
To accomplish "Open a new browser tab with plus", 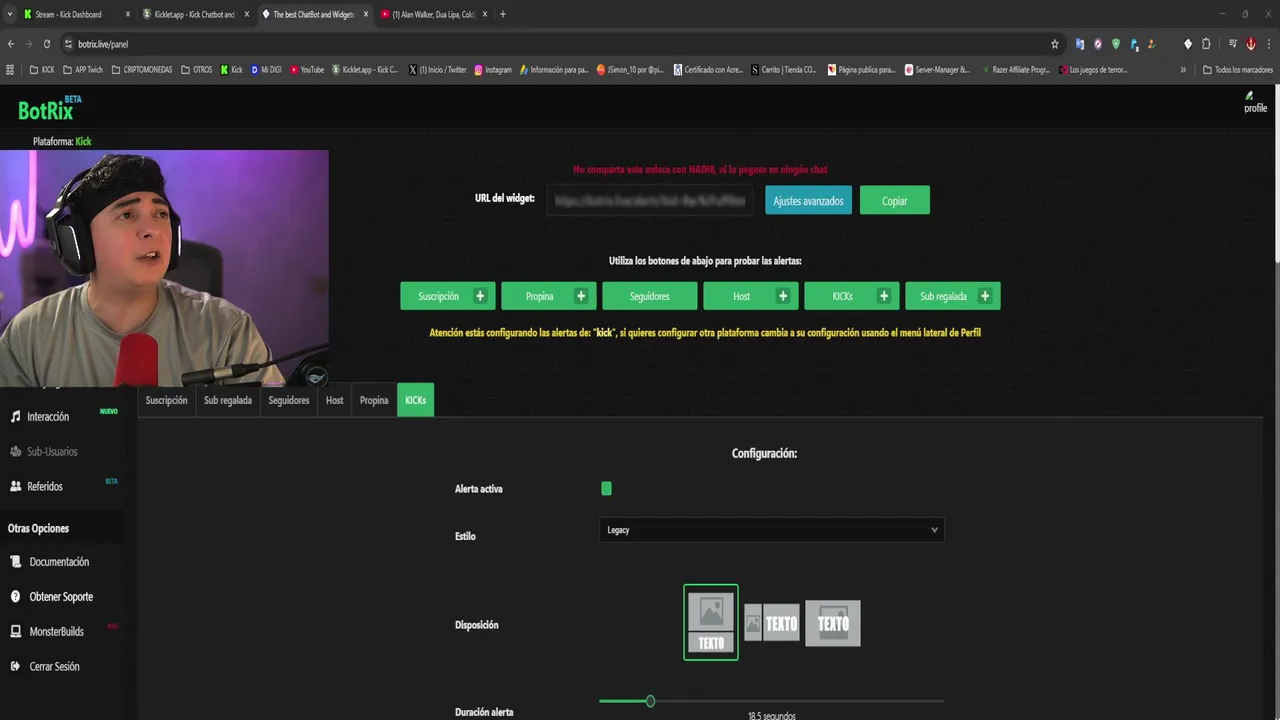I will coord(502,14).
